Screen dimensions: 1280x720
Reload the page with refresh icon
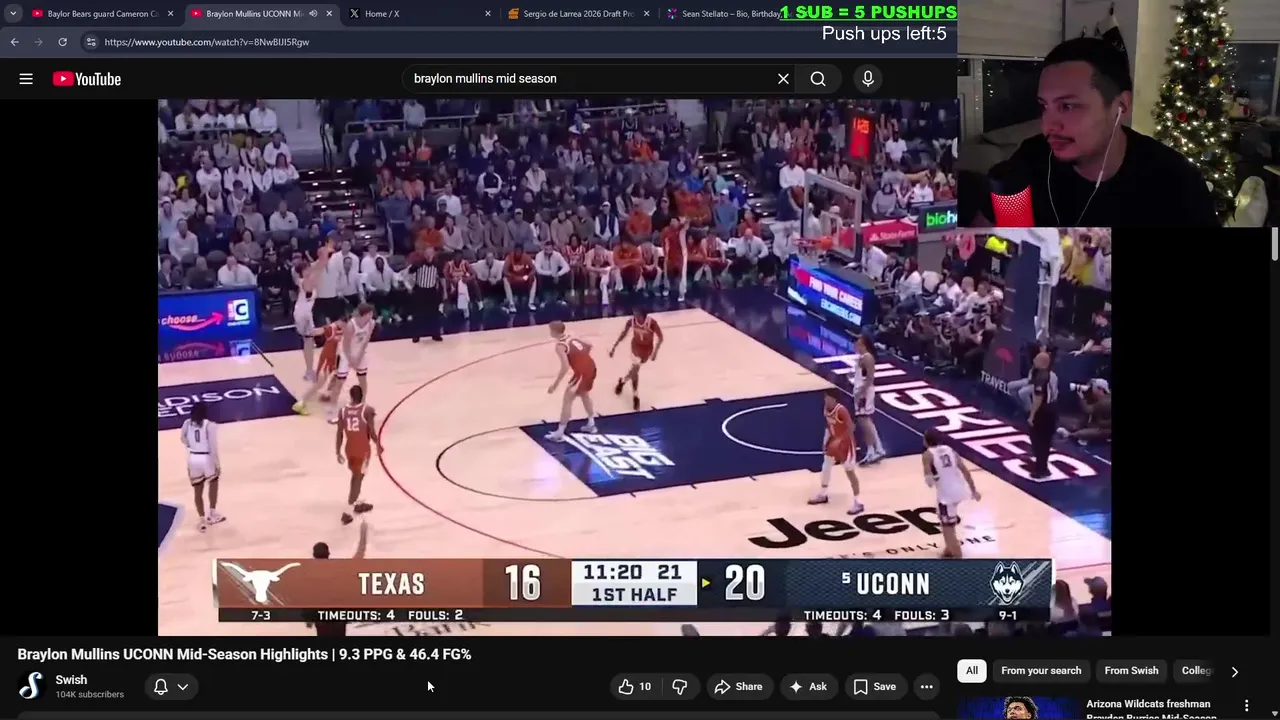62,42
